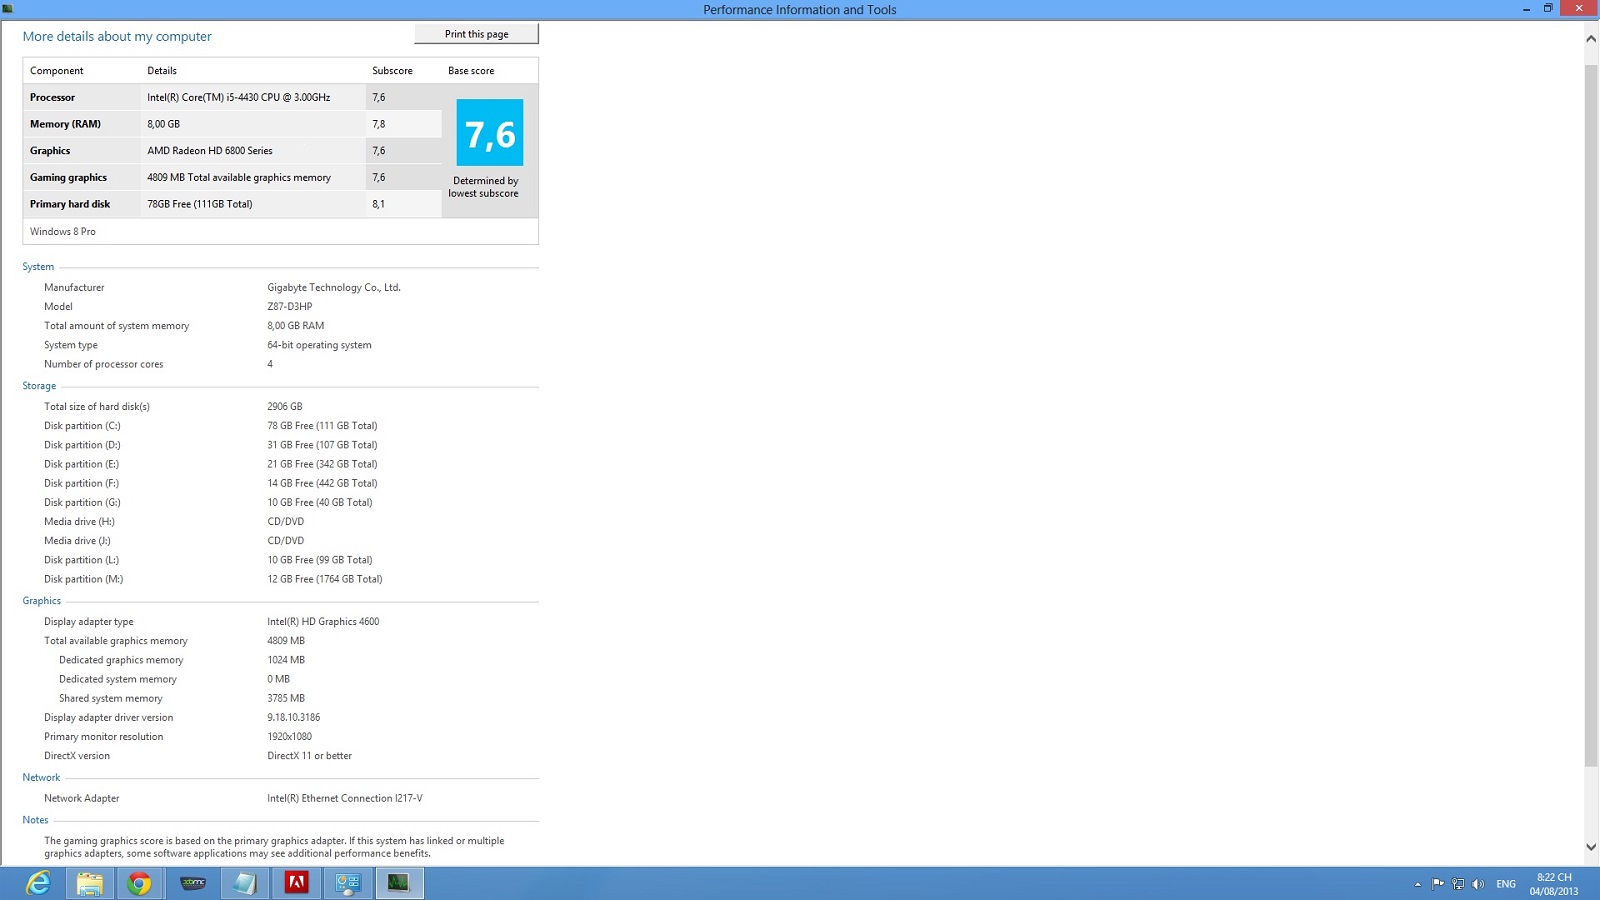The height and width of the screenshot is (900, 1600).
Task: Open XBMC from the taskbar
Action: [x=192, y=883]
